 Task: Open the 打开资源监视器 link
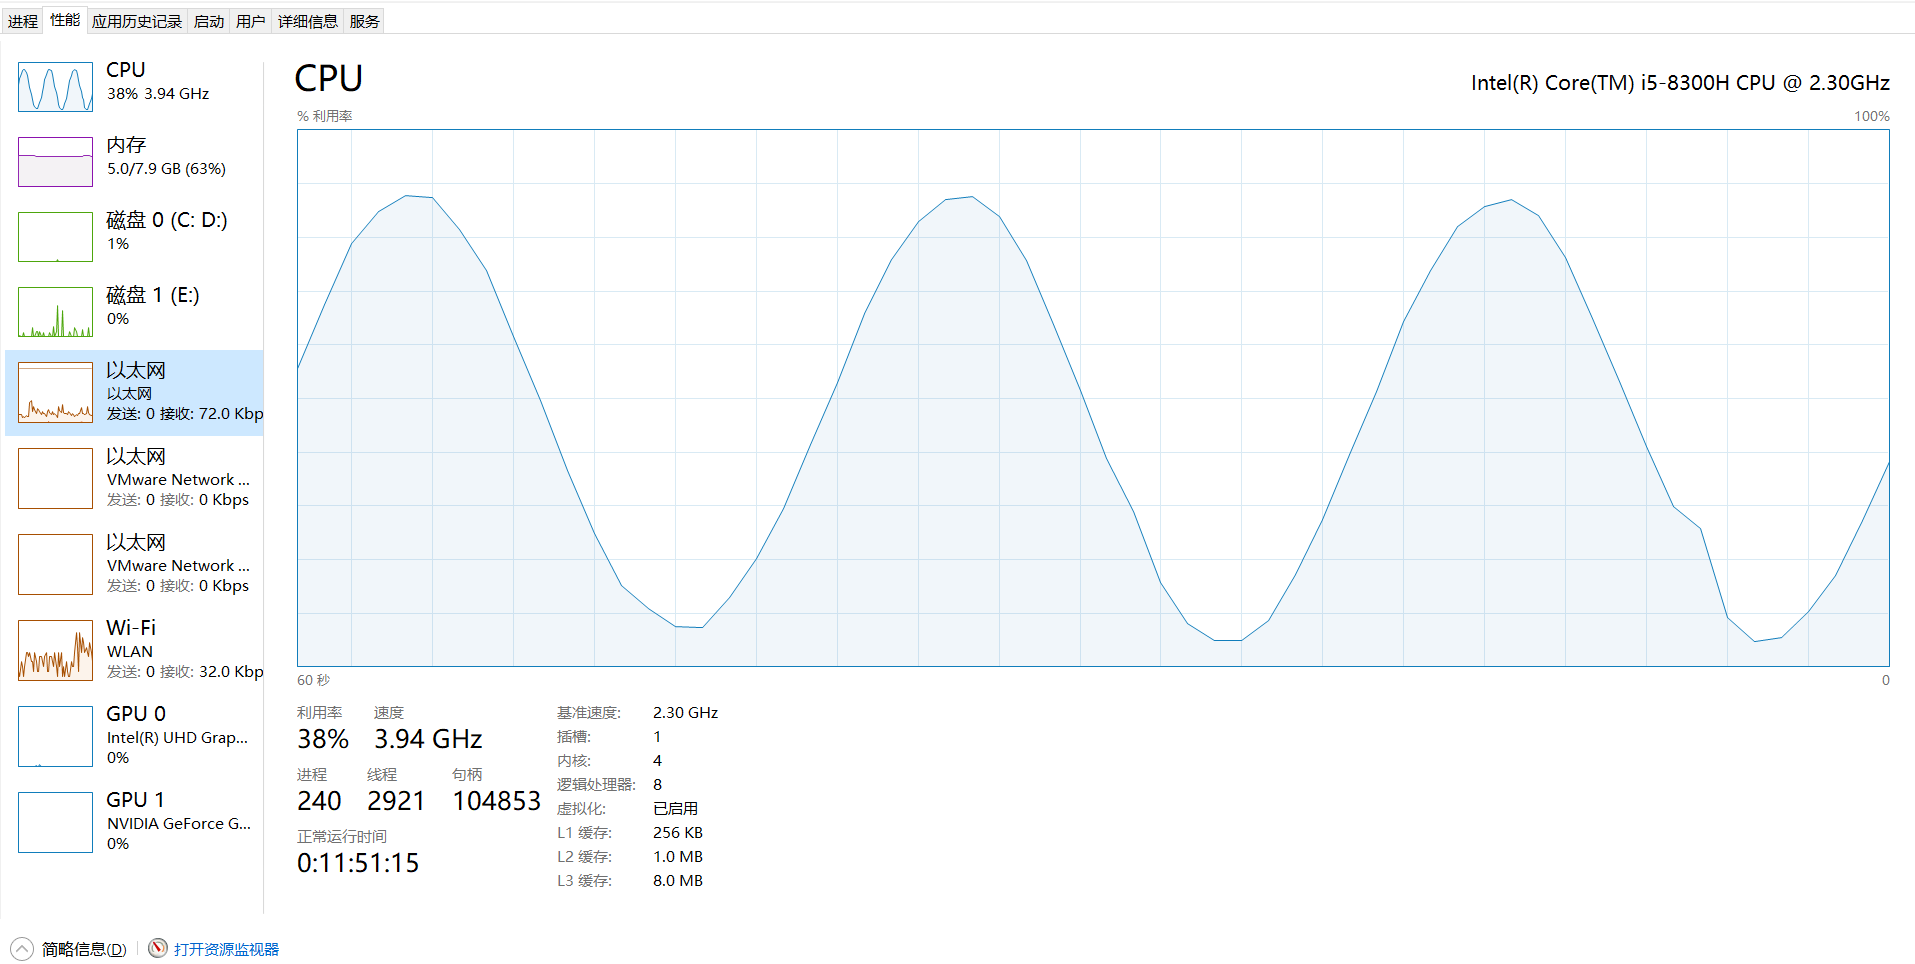(x=226, y=949)
